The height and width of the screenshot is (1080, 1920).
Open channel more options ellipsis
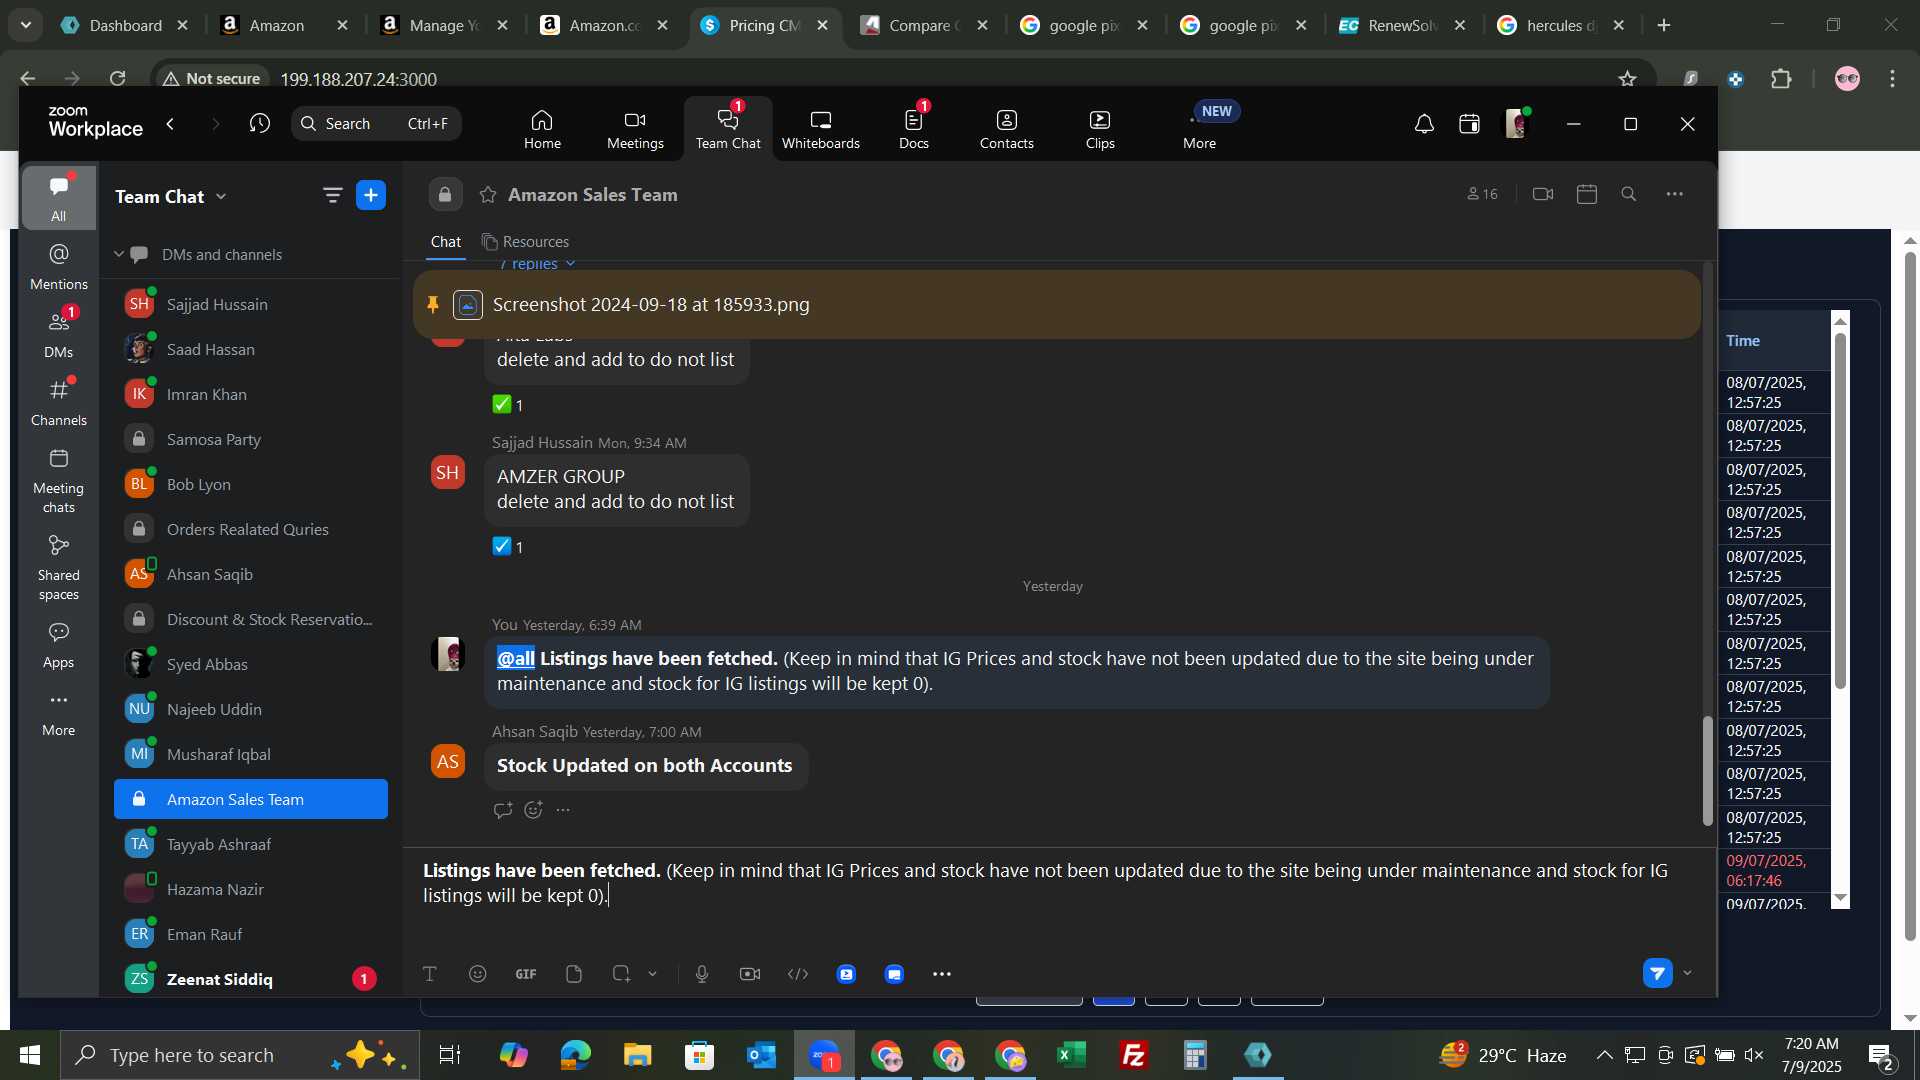[1675, 194]
